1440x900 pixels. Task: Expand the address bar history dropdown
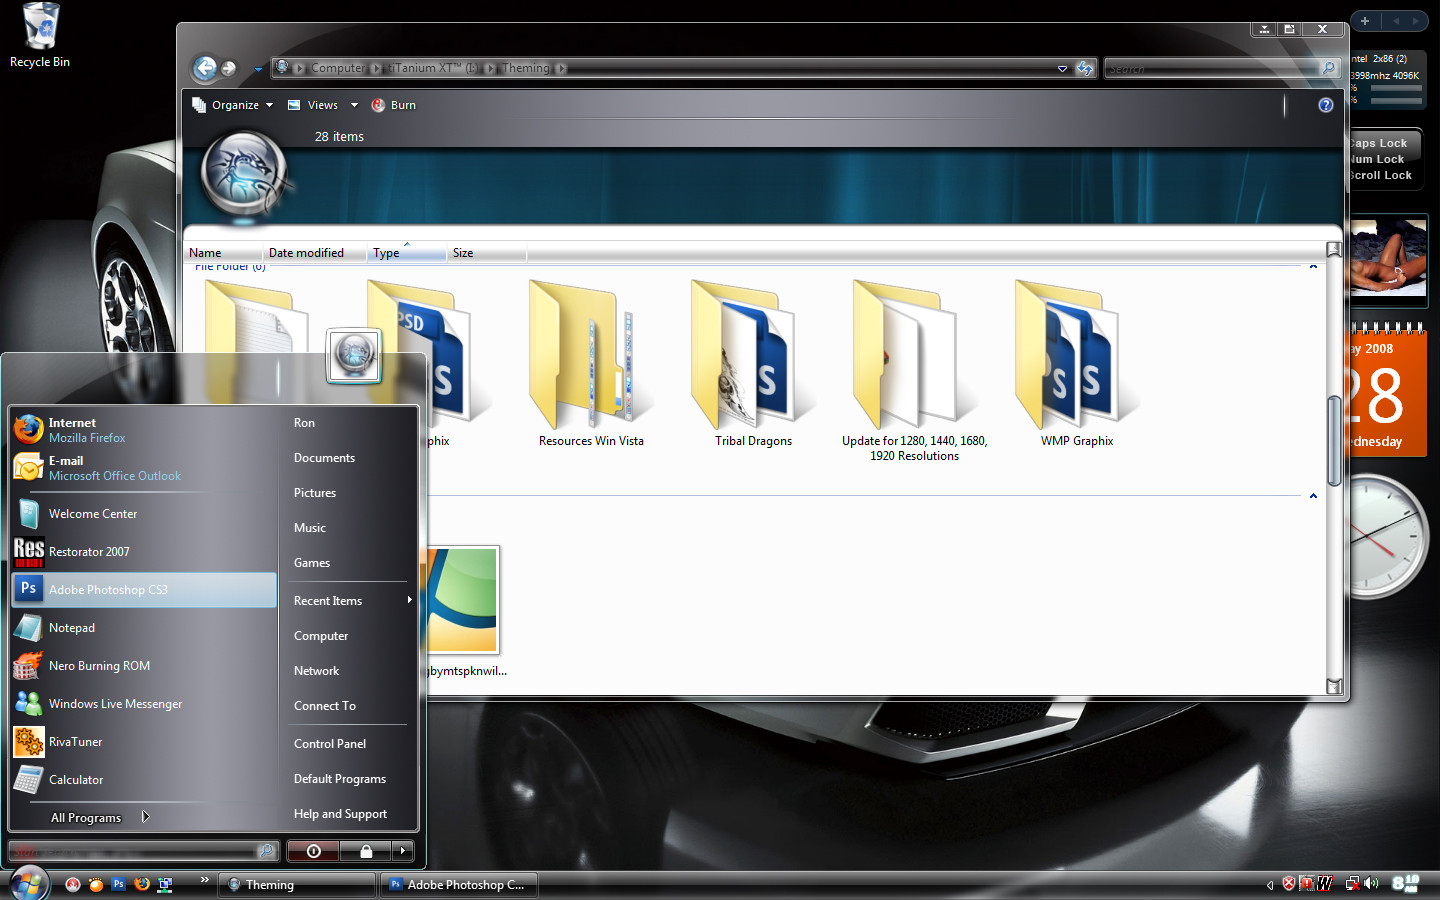click(x=1062, y=69)
